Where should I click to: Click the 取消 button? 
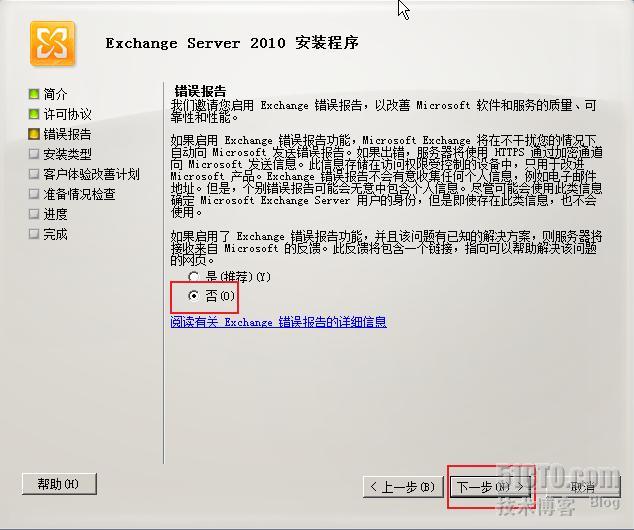coord(582,487)
